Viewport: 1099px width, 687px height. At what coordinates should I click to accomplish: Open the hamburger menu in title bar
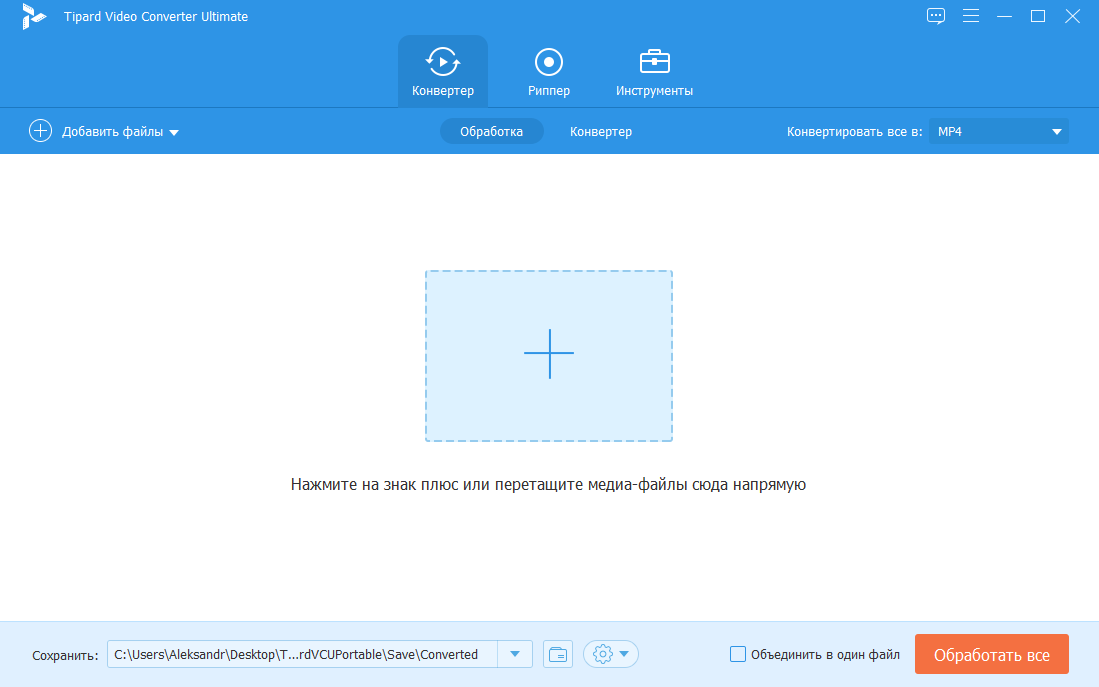(x=970, y=16)
